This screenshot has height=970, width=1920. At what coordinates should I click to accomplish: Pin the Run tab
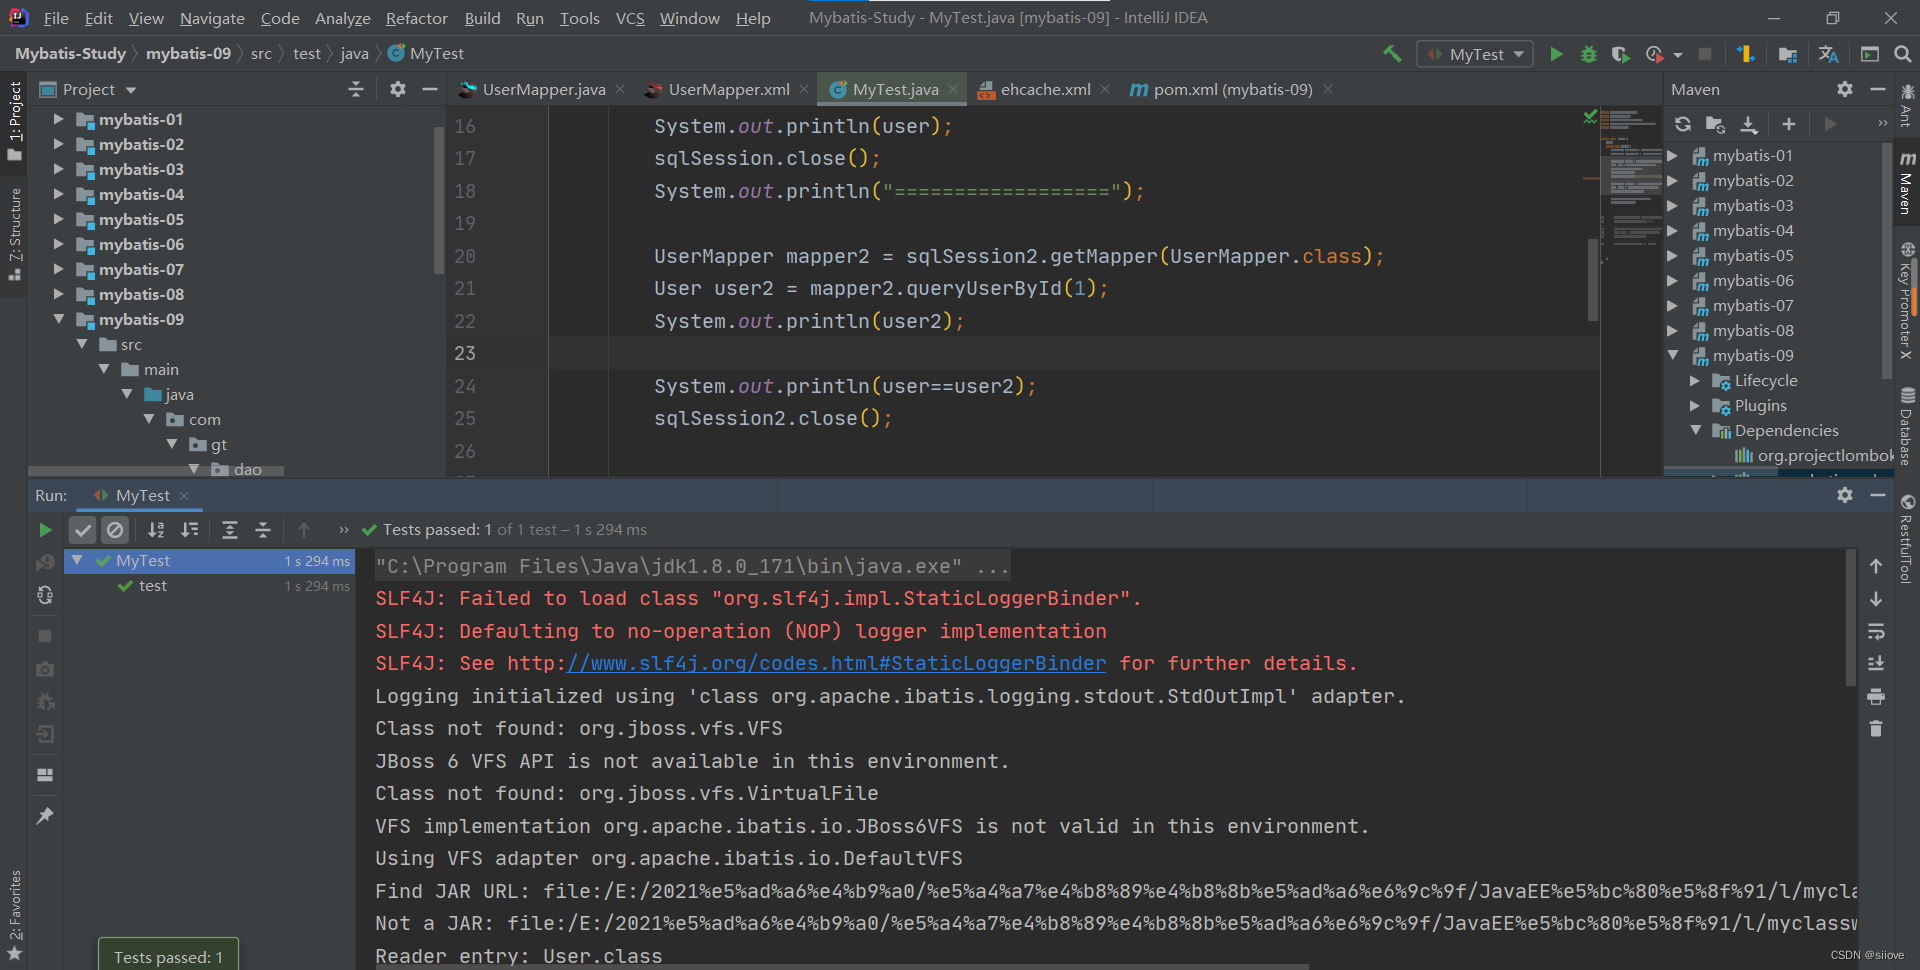(45, 816)
